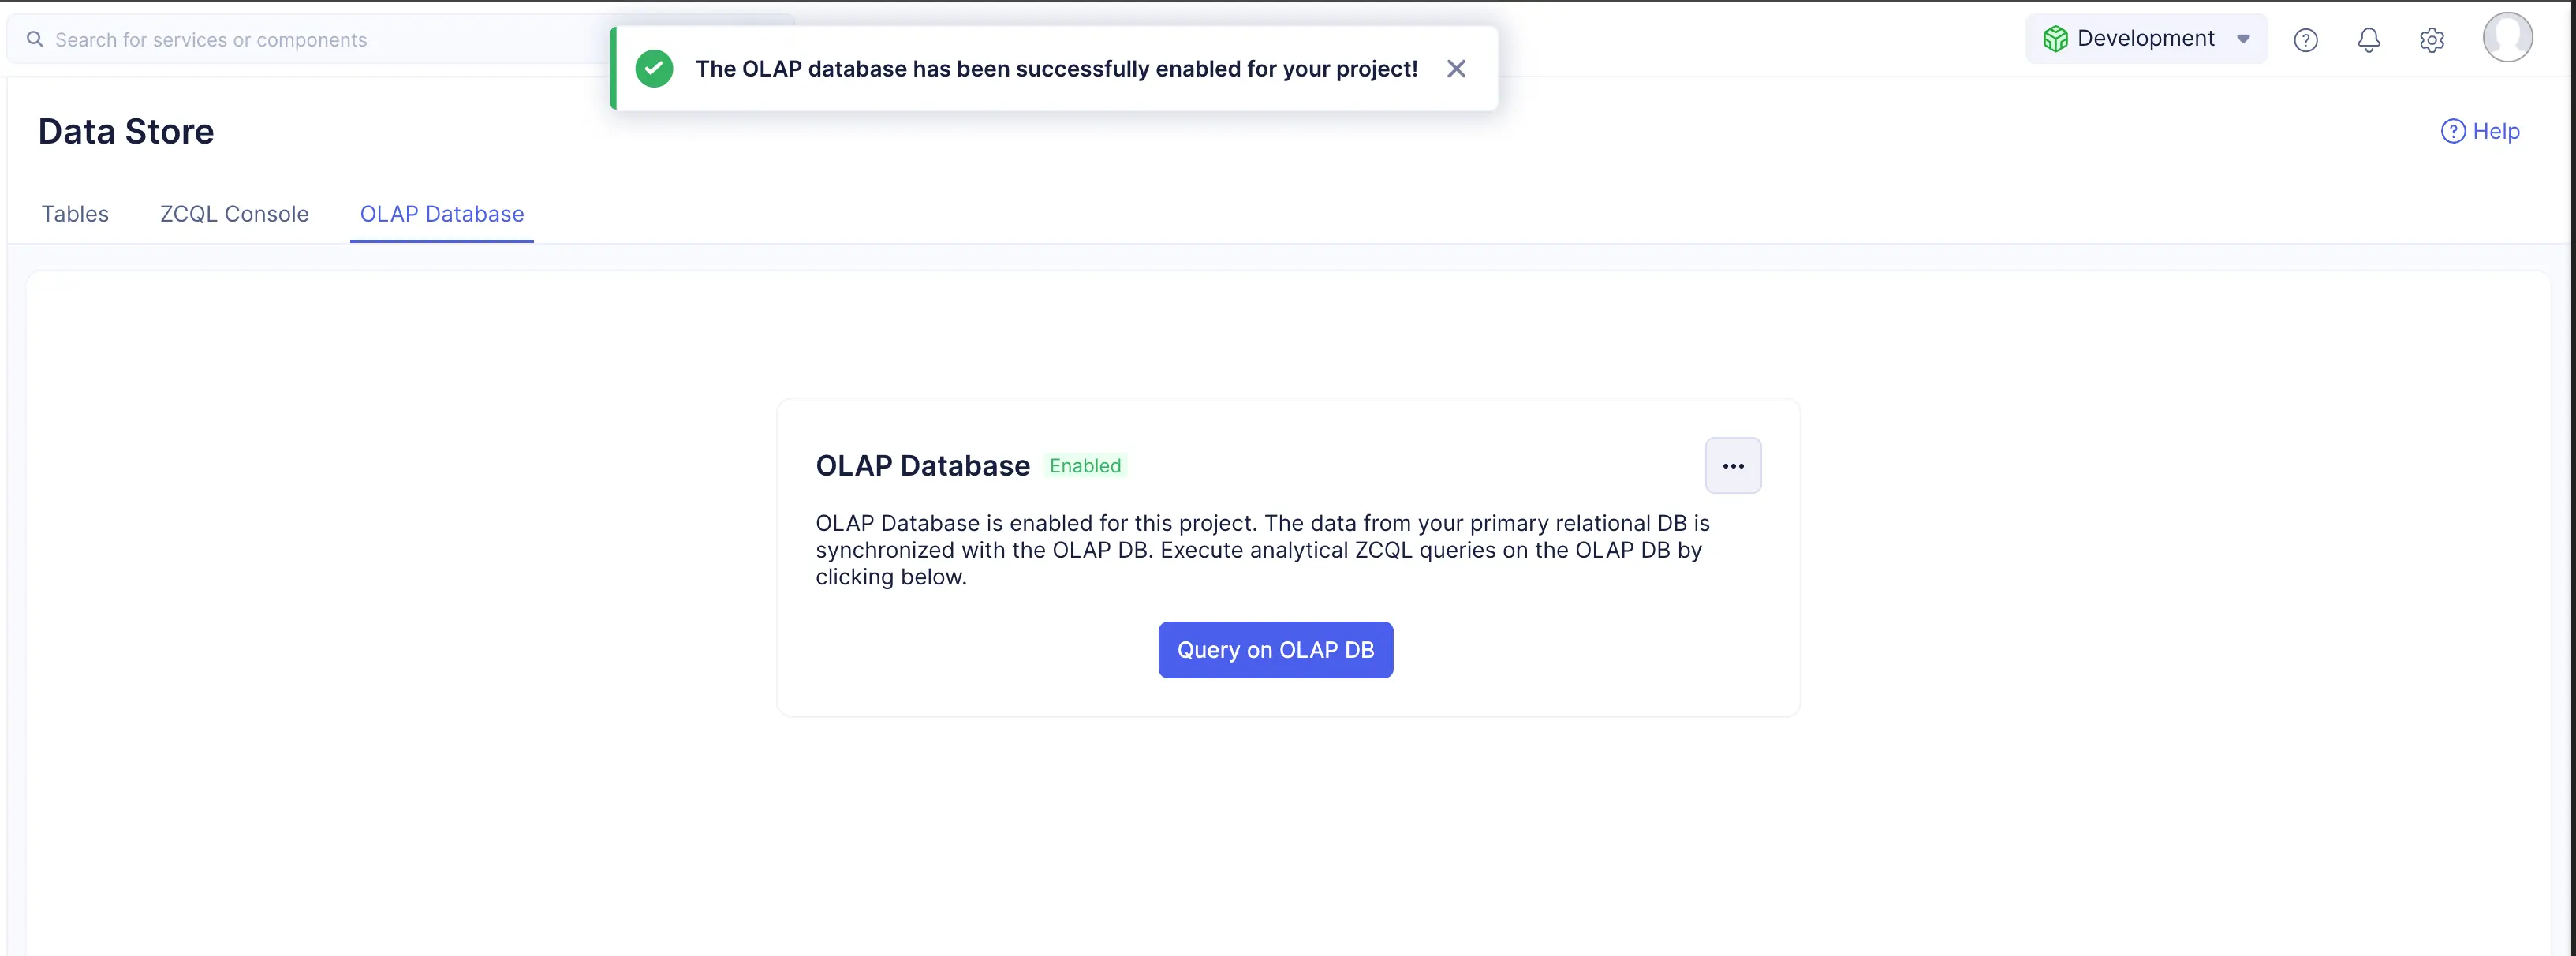2576x956 pixels.
Task: Click the green Enabled status badge
Action: click(1085, 466)
